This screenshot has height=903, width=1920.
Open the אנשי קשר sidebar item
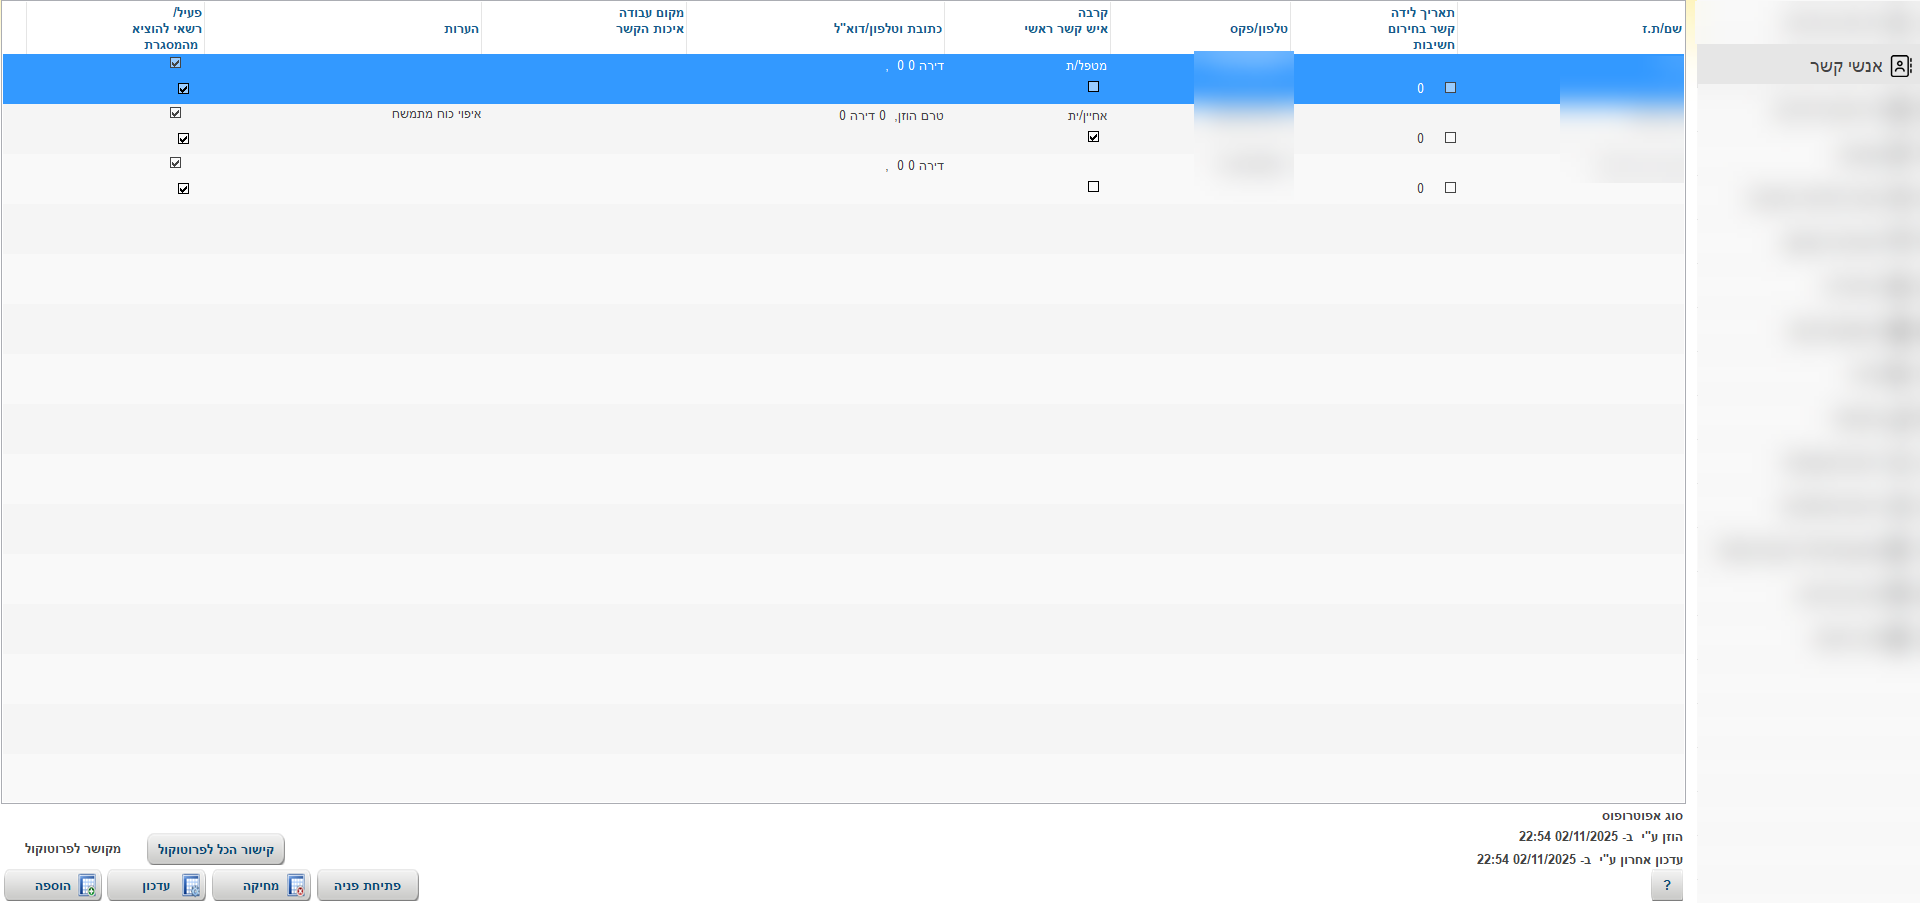(1845, 66)
